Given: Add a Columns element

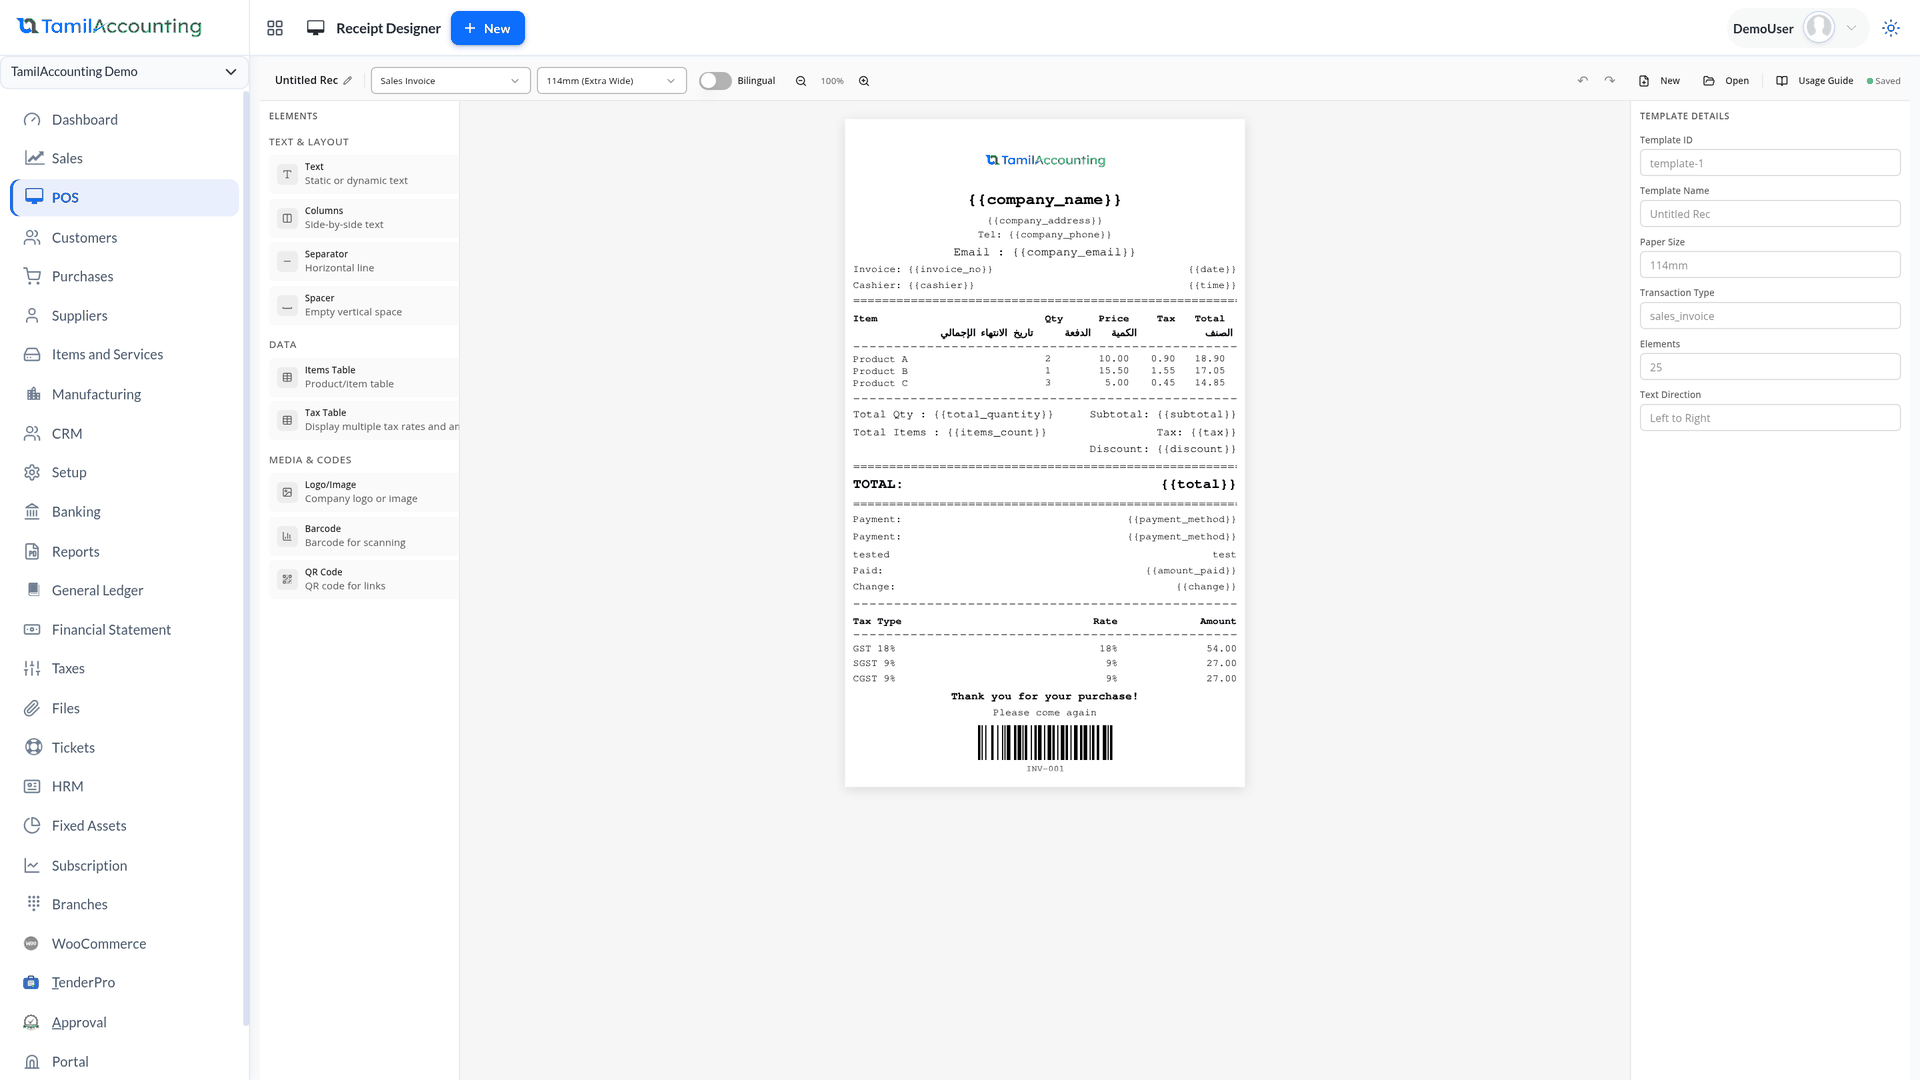Looking at the screenshot, I should (364, 218).
